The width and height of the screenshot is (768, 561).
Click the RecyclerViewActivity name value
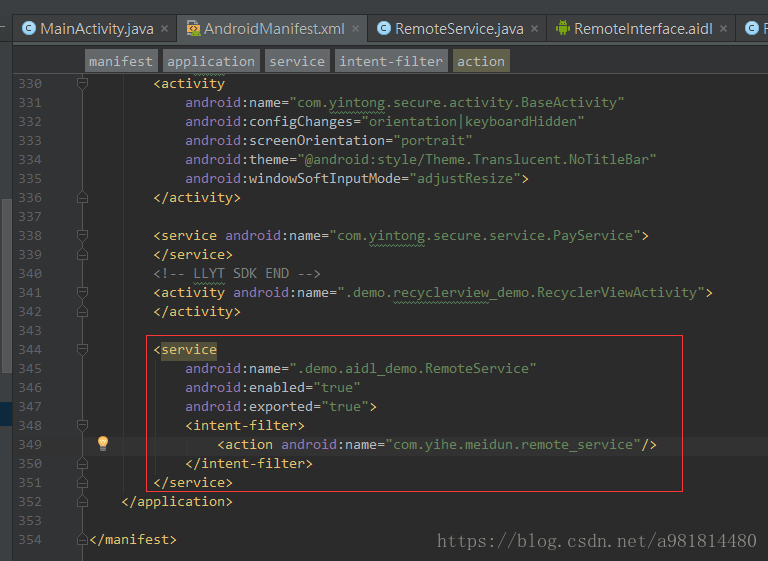pos(521,293)
